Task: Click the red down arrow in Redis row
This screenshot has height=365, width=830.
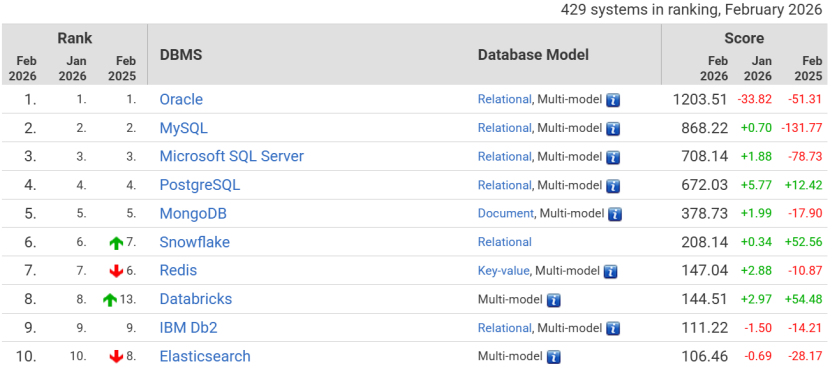Action: pos(116,271)
